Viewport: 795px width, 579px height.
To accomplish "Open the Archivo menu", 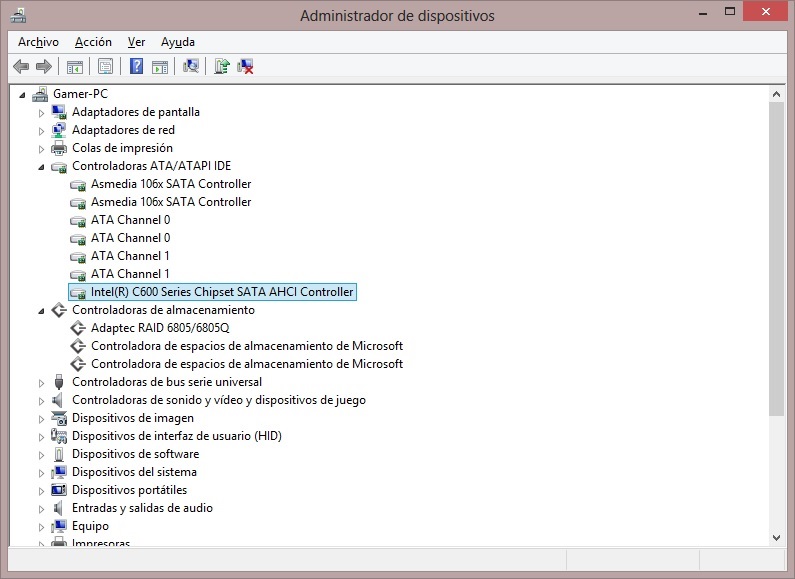I will [39, 42].
